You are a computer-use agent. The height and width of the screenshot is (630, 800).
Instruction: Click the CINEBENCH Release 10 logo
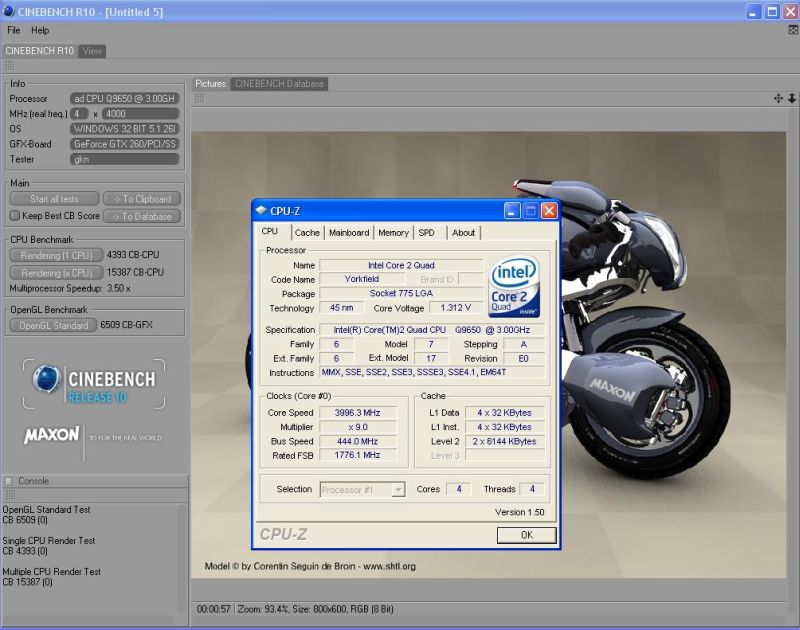[94, 384]
